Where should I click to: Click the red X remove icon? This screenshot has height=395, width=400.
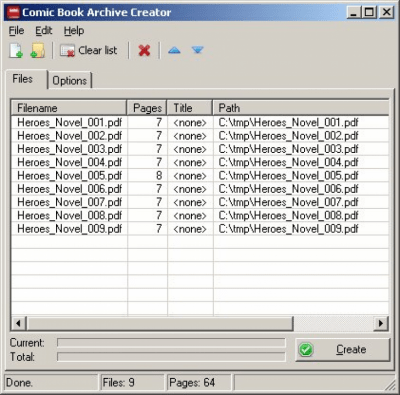pos(144,51)
